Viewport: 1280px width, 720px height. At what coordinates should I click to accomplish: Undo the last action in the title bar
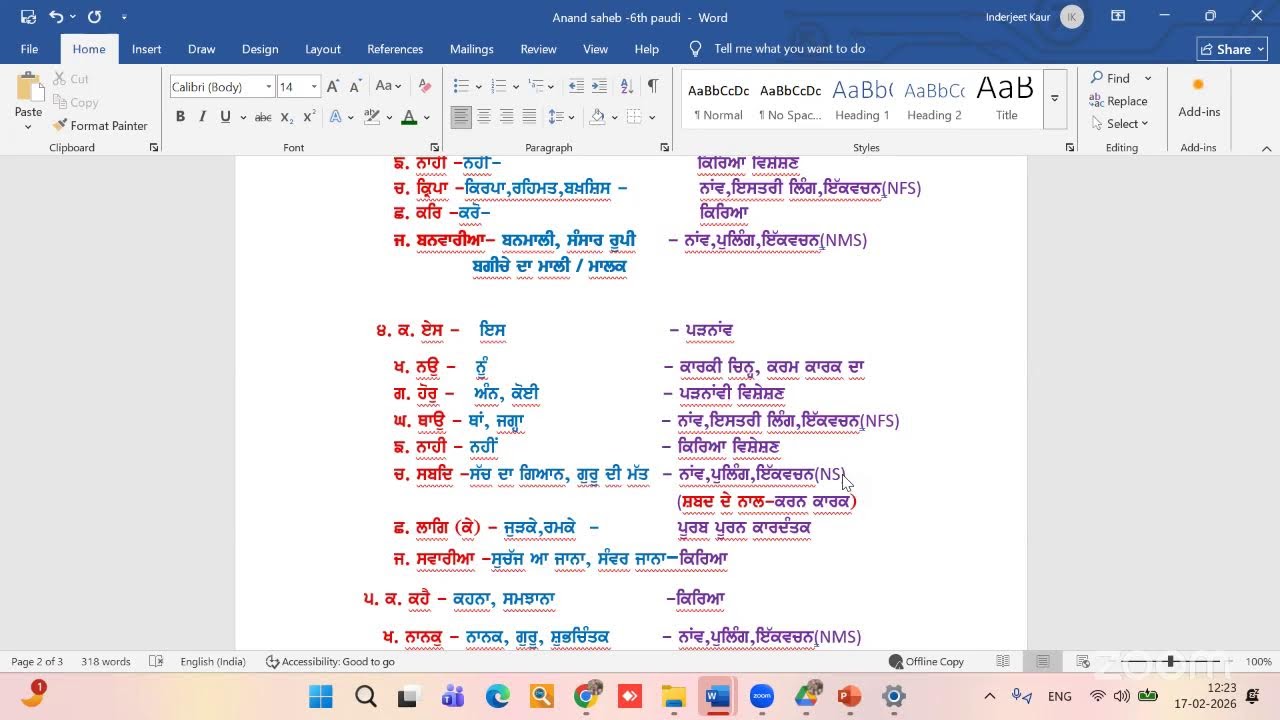point(55,17)
